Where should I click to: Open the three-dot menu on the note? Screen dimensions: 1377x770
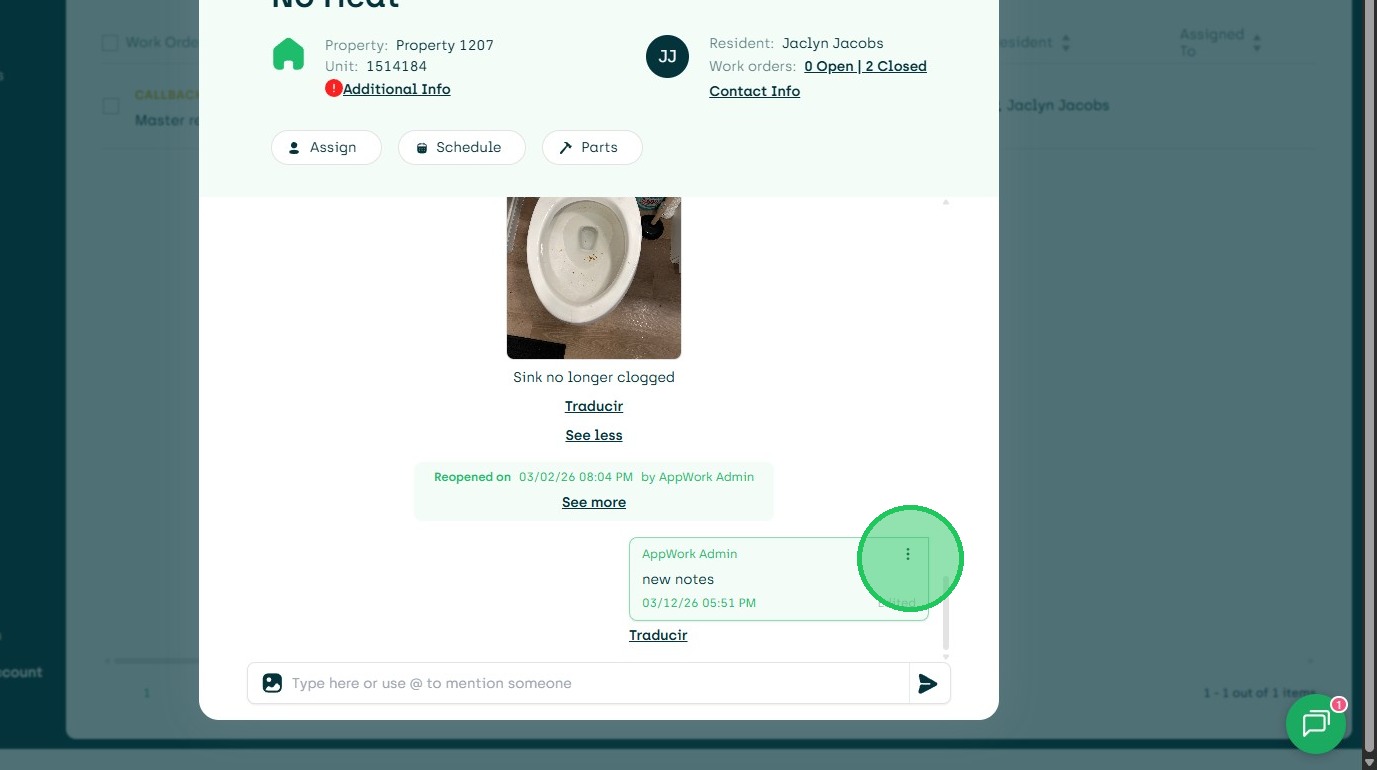[x=908, y=554]
